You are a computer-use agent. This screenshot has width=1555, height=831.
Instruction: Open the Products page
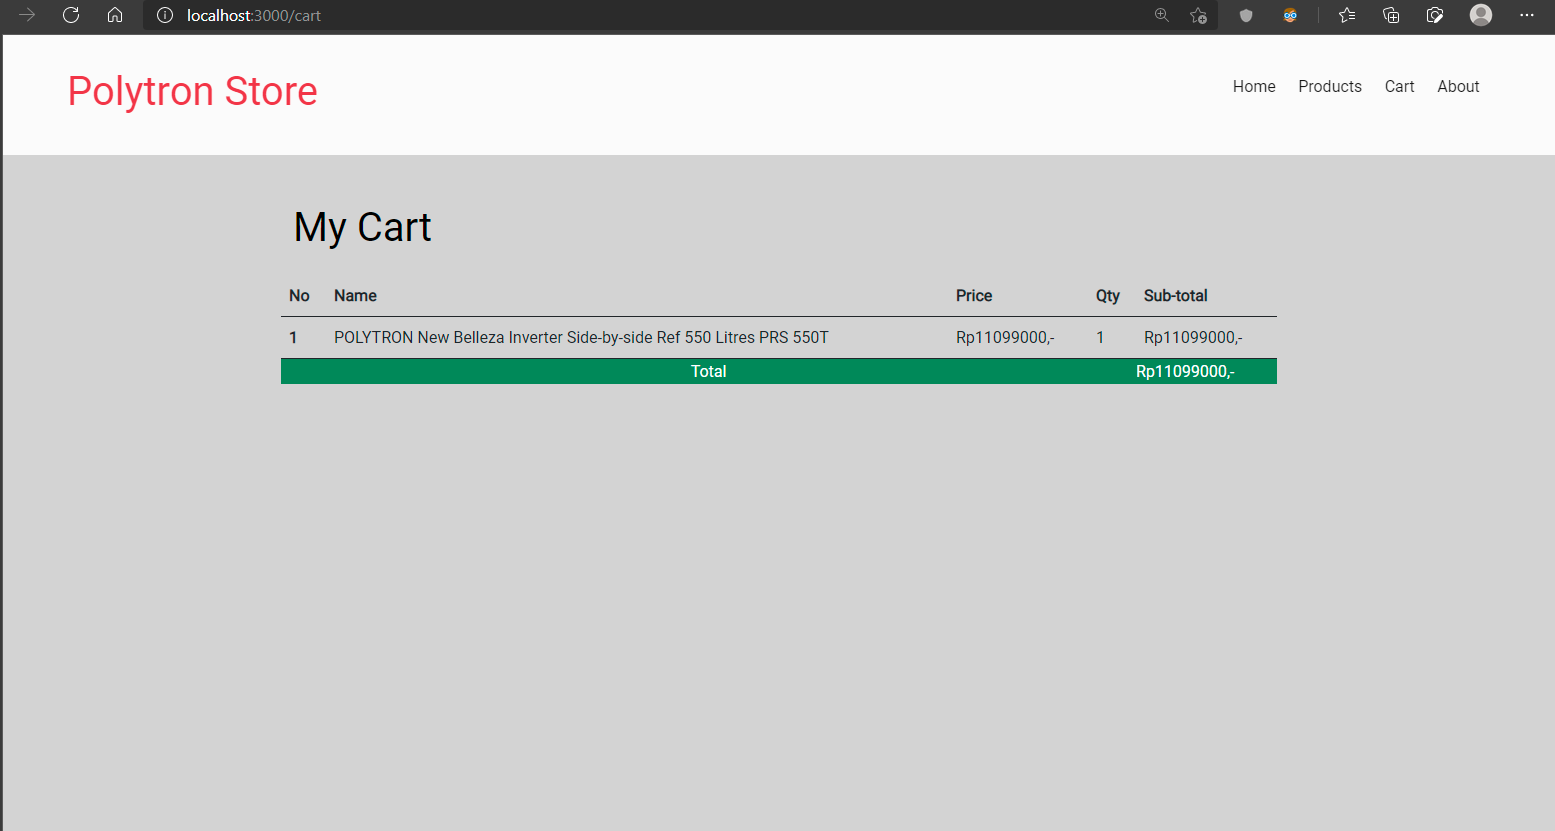1329,87
